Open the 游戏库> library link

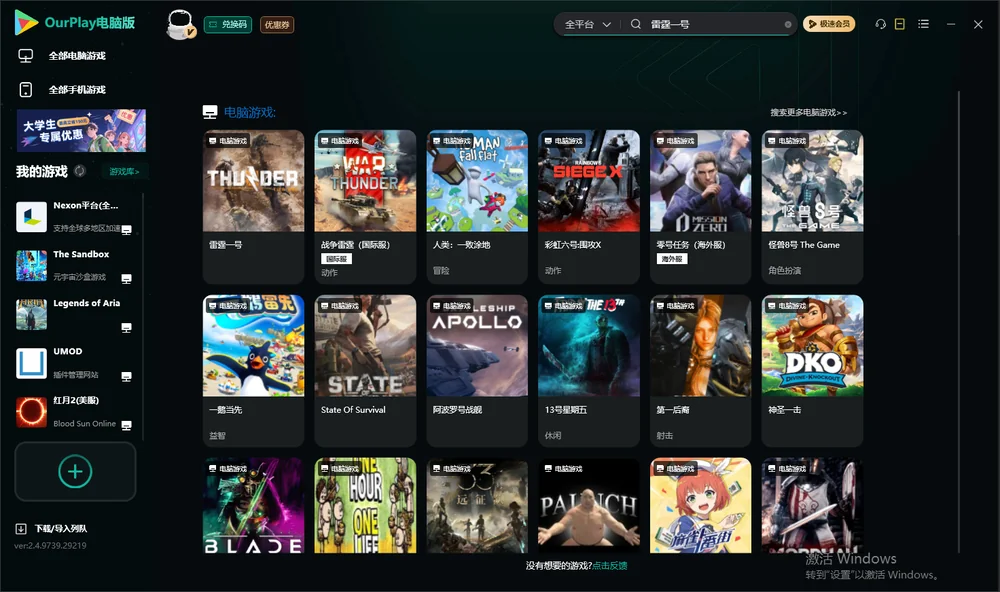pos(124,172)
